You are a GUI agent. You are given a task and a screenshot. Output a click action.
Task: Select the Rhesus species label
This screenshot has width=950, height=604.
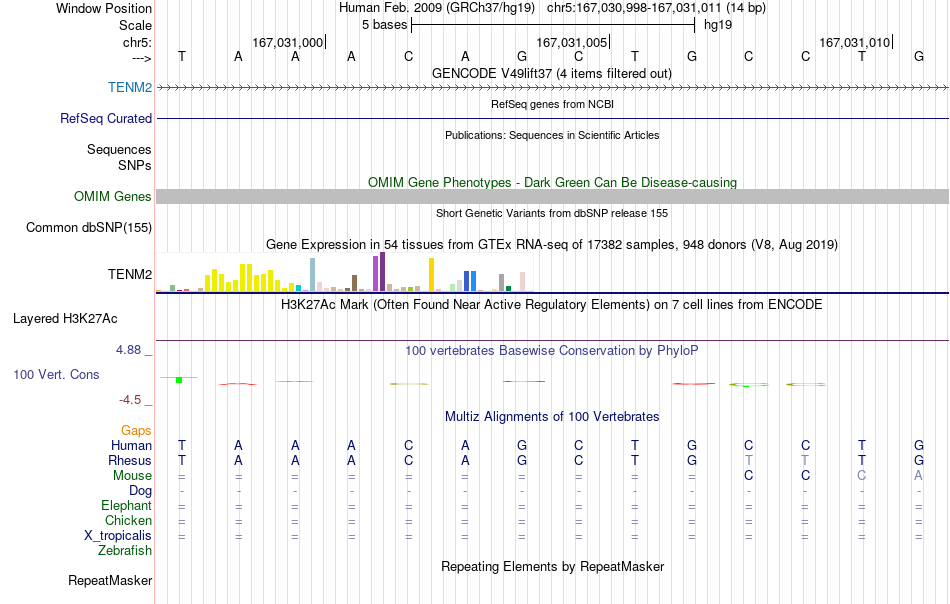(130, 460)
